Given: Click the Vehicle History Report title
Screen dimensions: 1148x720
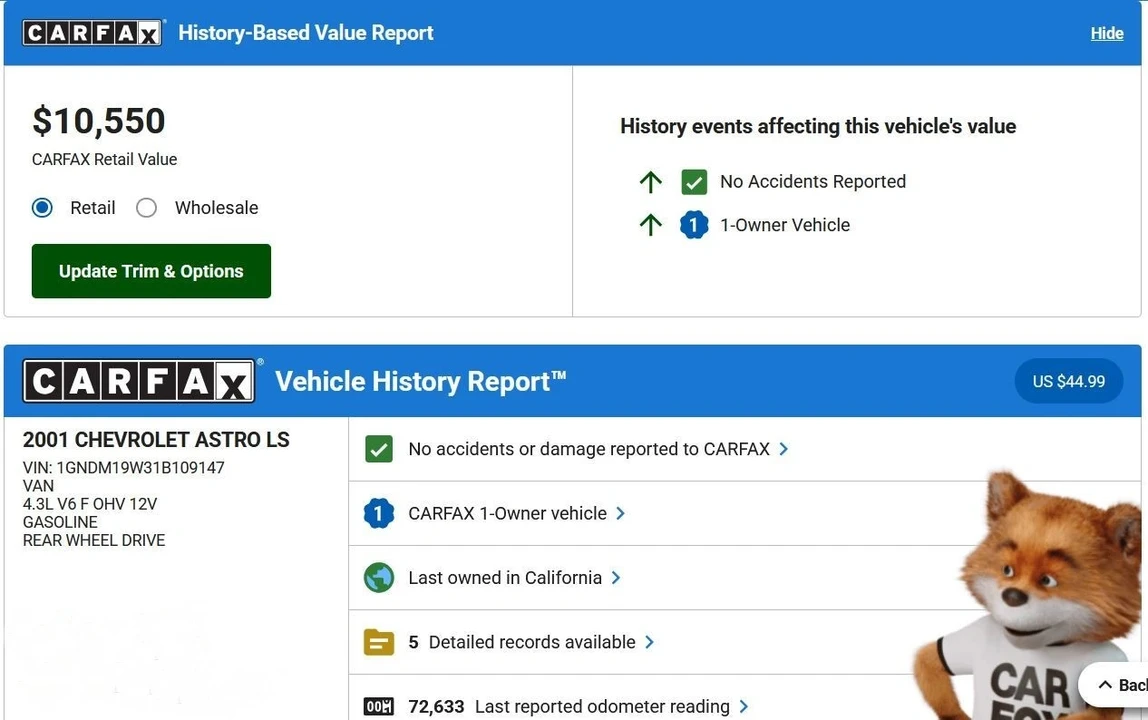Looking at the screenshot, I should pos(421,382).
